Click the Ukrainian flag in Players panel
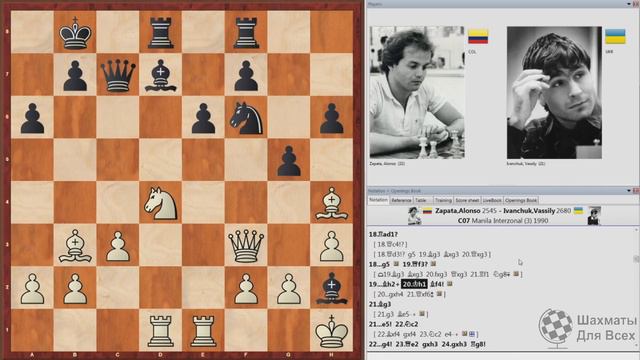The image size is (640, 360). point(615,37)
